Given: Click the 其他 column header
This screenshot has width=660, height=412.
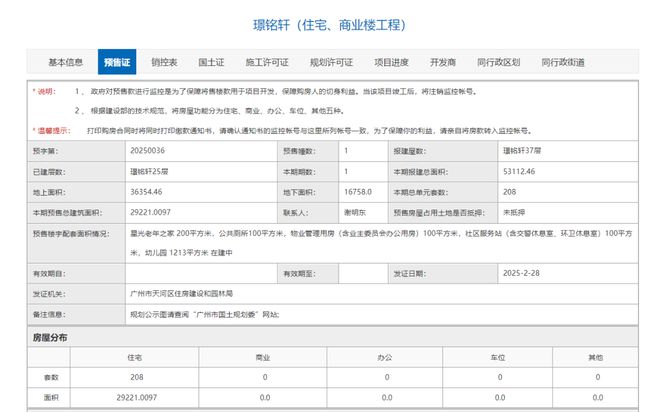Looking at the screenshot, I should click(595, 358).
